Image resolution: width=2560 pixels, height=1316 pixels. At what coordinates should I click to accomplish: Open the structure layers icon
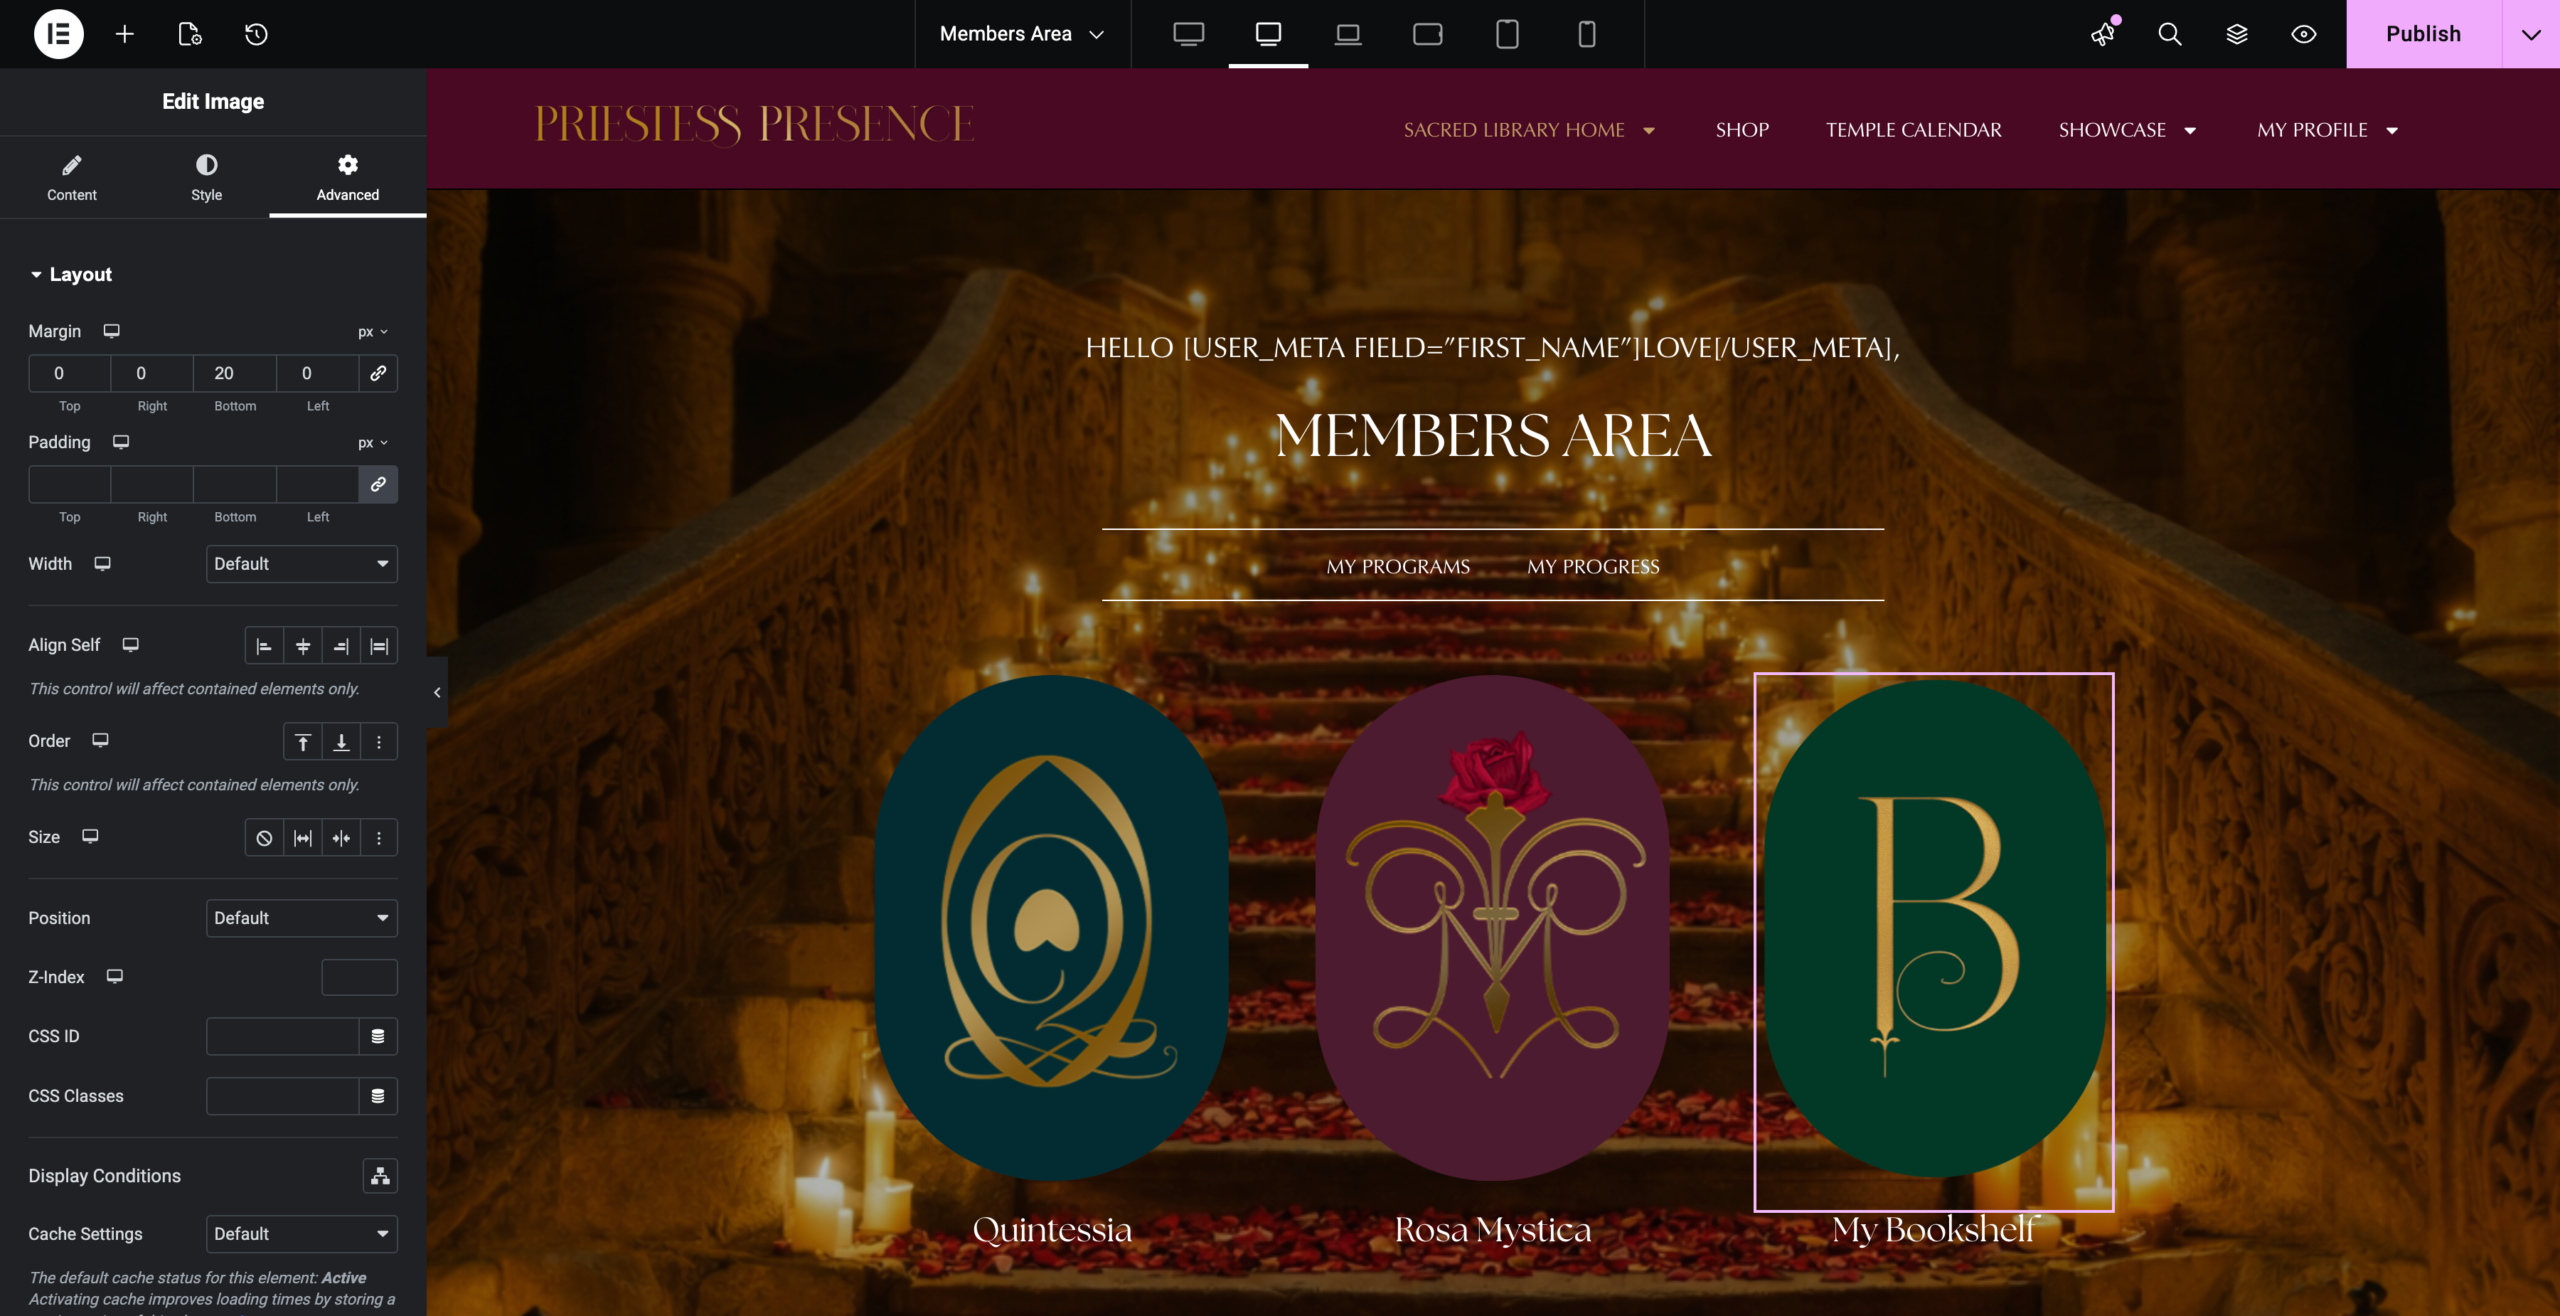click(x=2237, y=34)
